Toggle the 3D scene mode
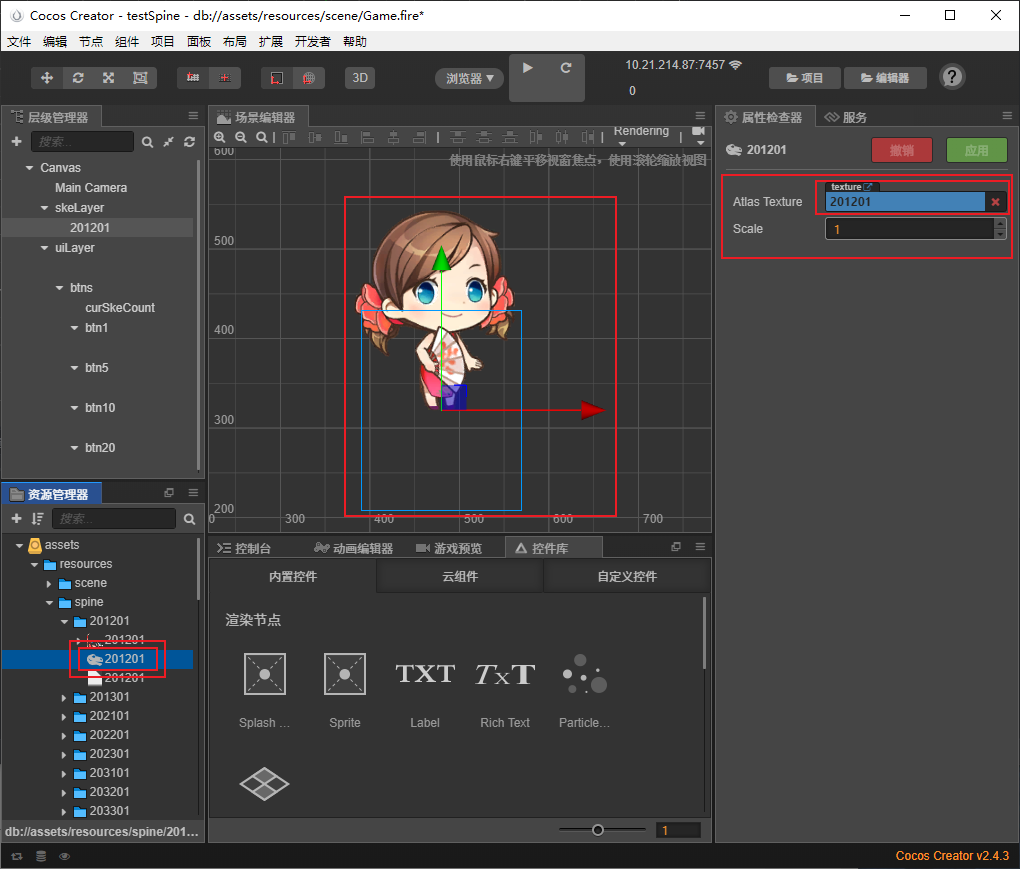The height and width of the screenshot is (869, 1020). pos(360,78)
